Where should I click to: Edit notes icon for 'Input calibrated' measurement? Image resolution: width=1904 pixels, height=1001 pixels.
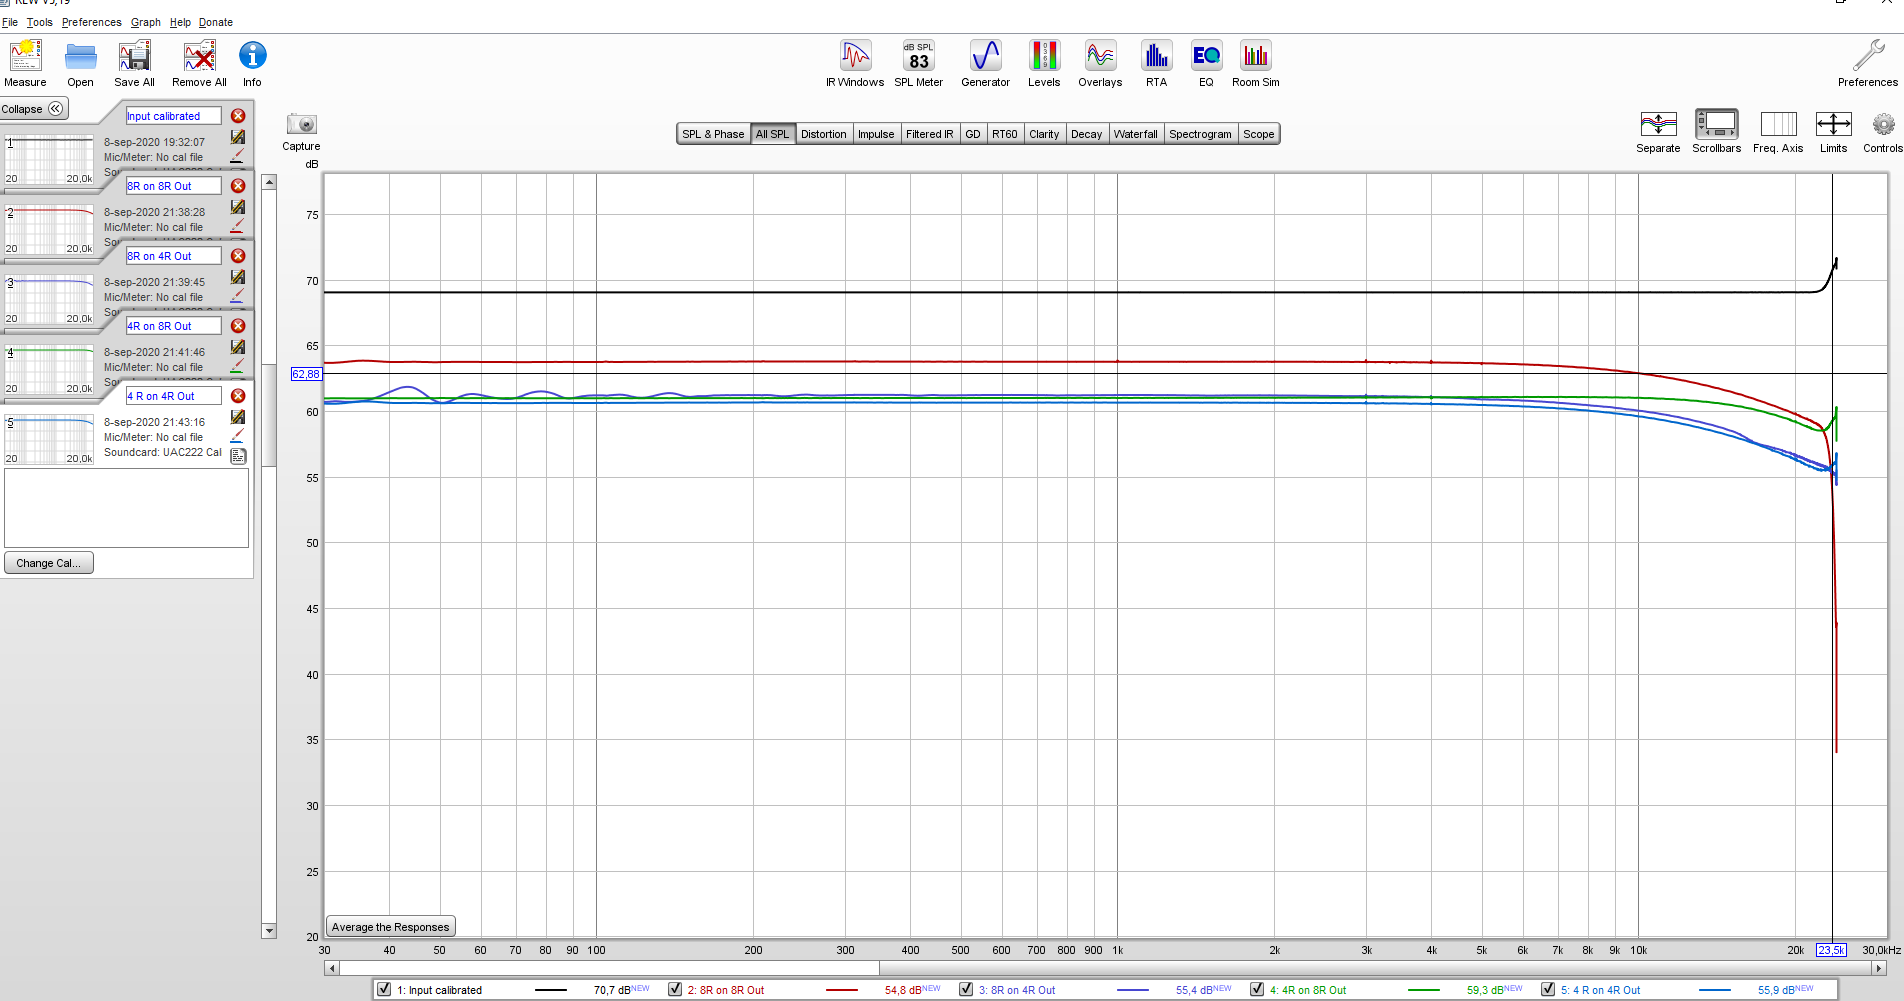click(238, 137)
